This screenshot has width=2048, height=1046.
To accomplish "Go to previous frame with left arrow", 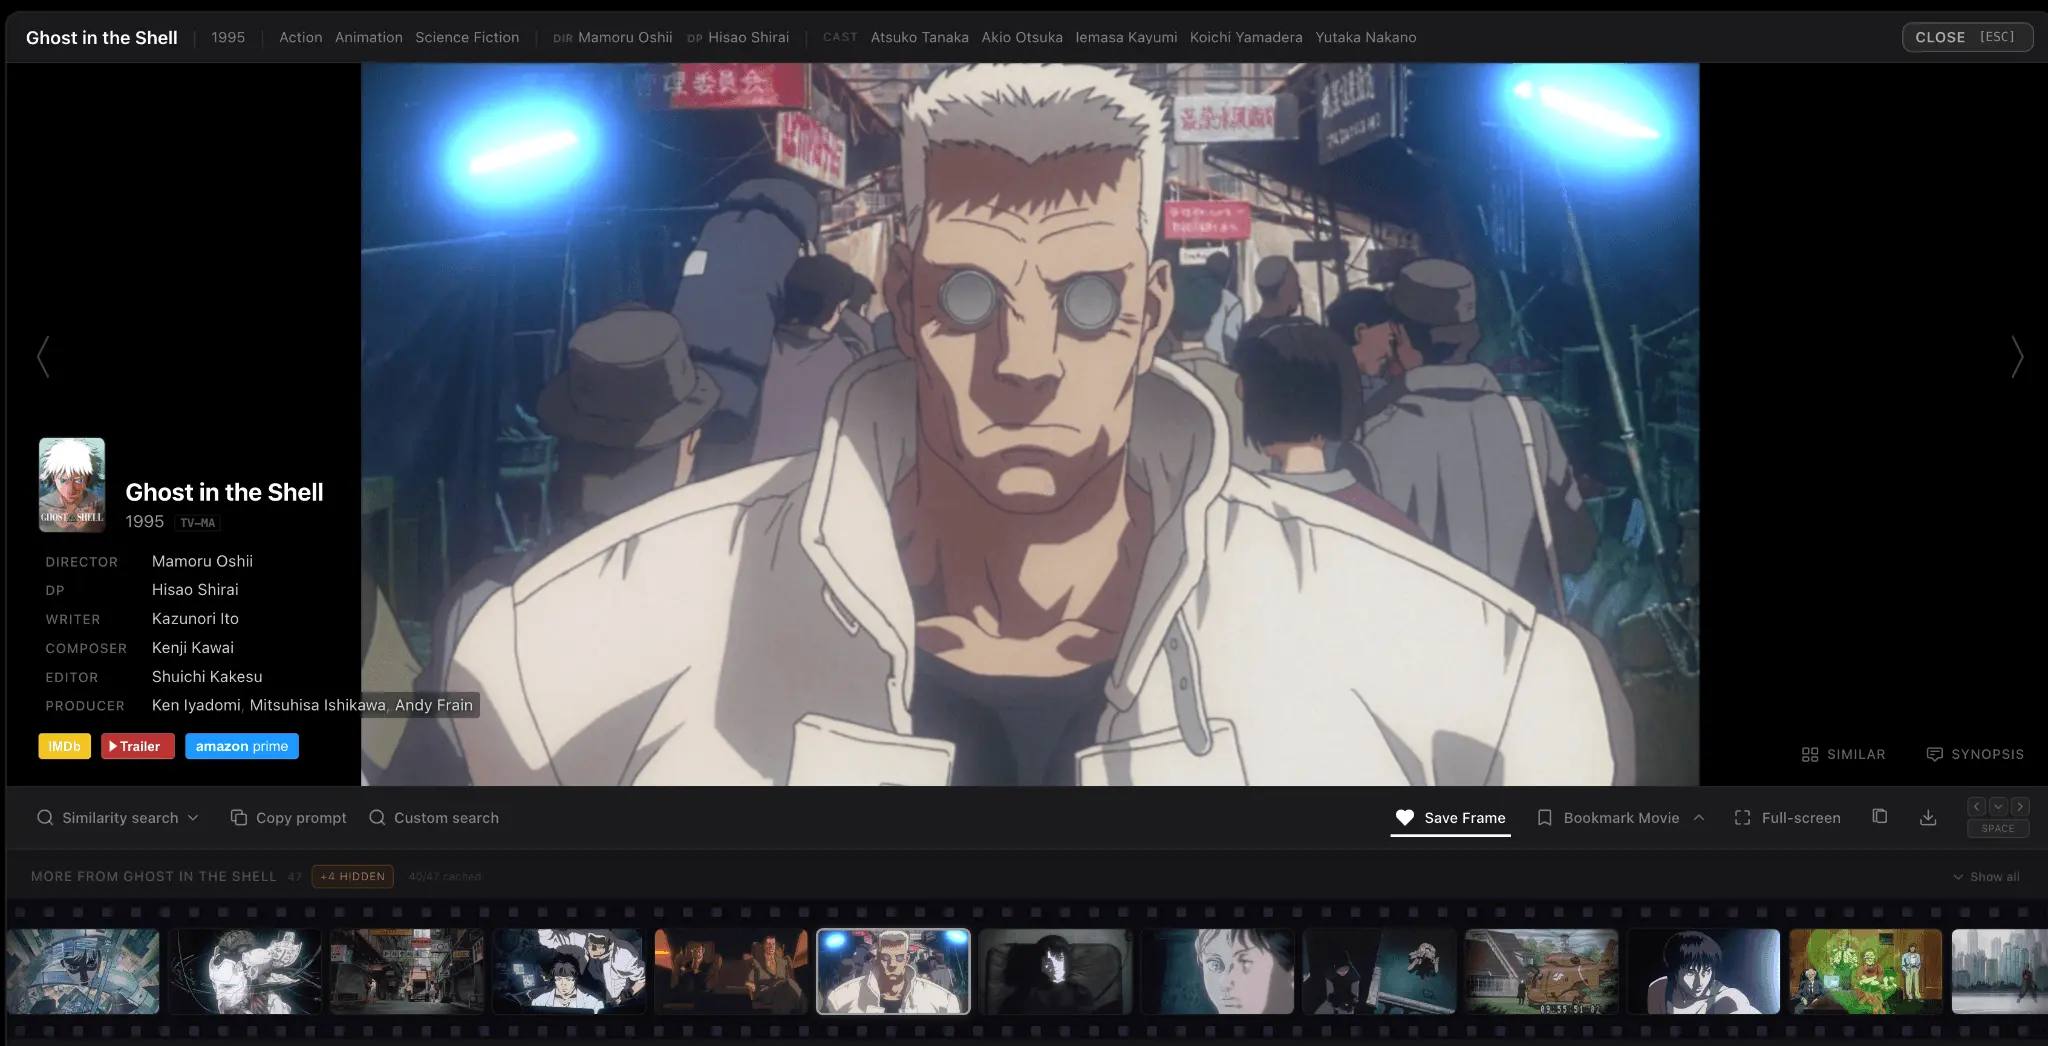I will [43, 356].
